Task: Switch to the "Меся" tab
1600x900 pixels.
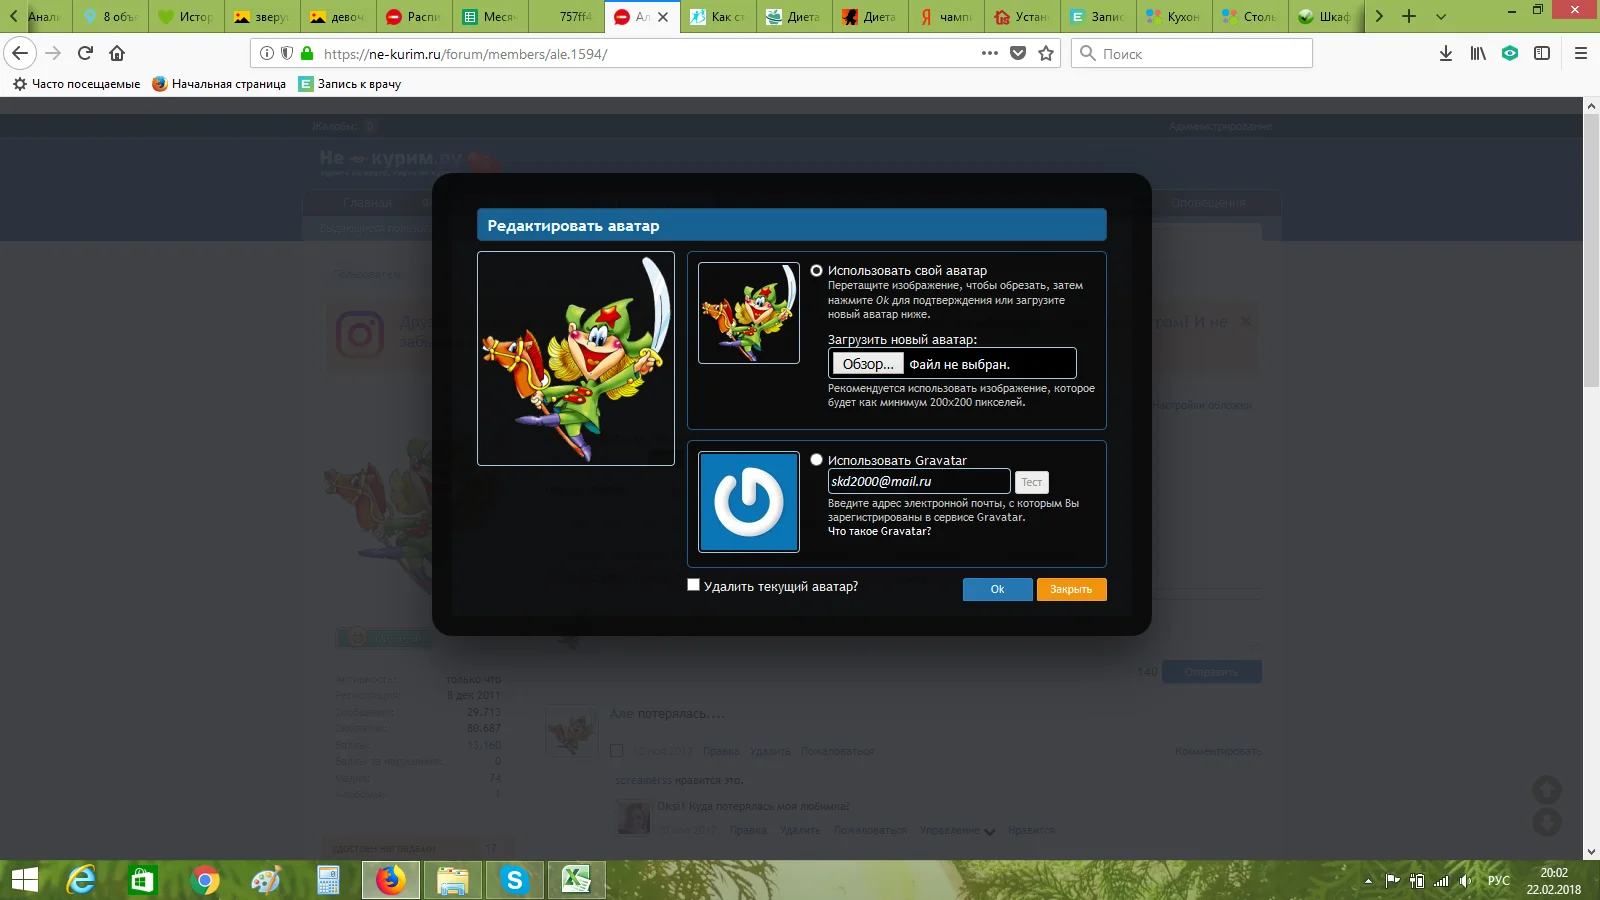Action: point(490,17)
